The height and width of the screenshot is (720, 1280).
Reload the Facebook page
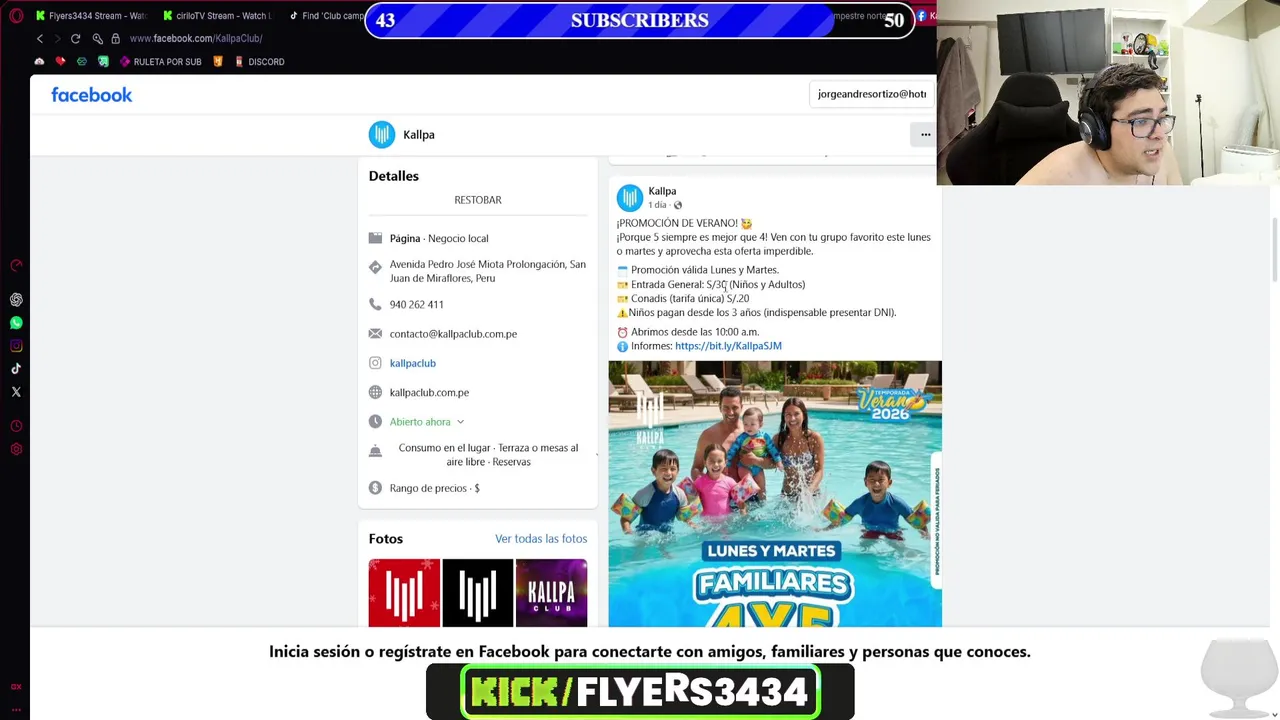click(x=75, y=38)
